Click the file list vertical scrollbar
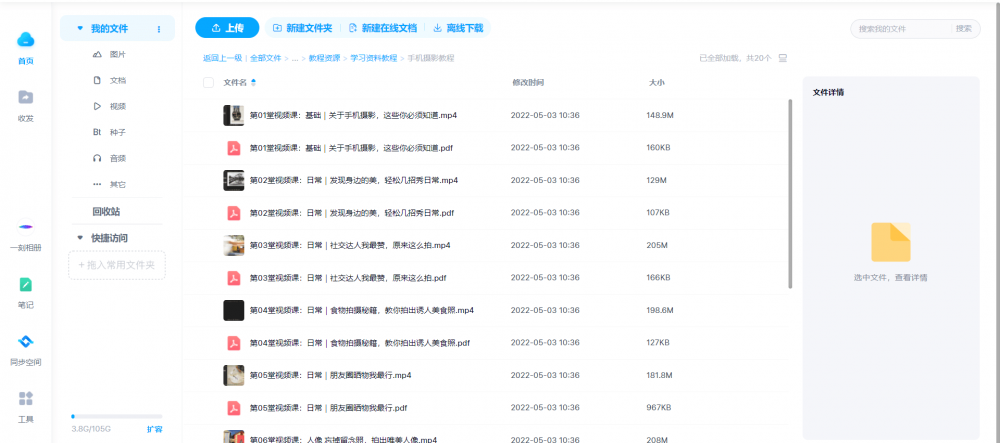 (x=791, y=193)
